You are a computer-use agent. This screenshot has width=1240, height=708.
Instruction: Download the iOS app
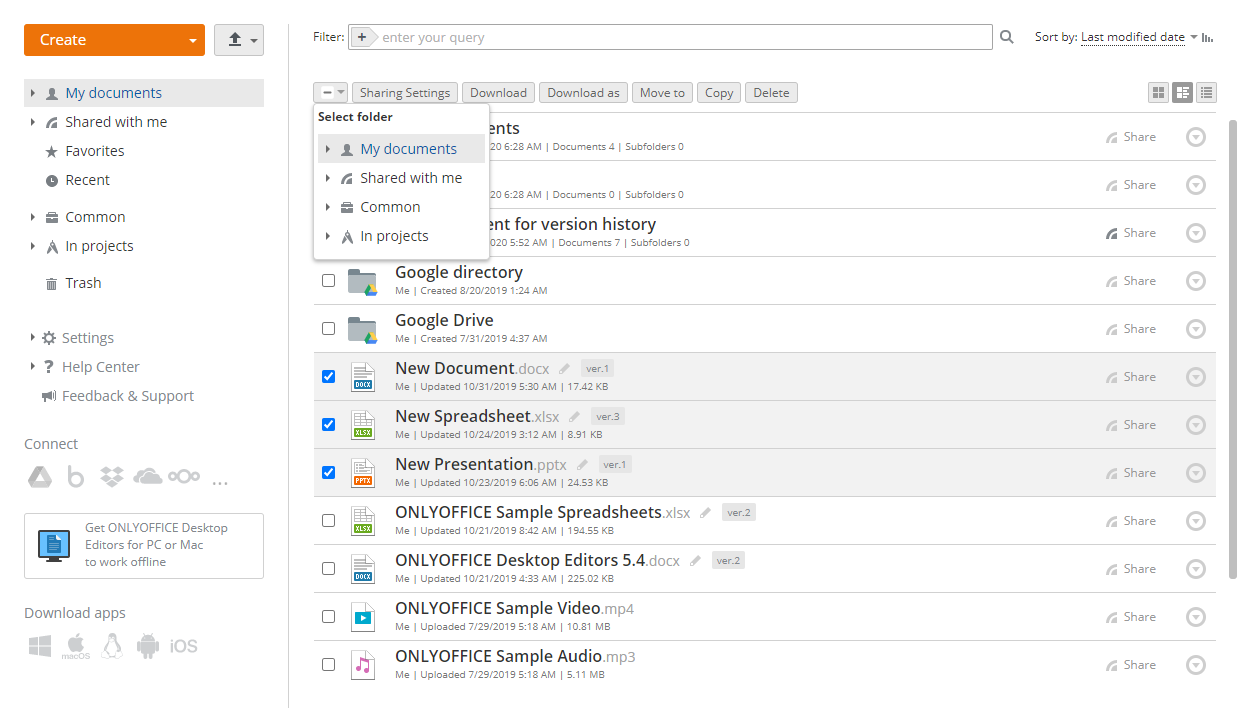click(x=184, y=646)
